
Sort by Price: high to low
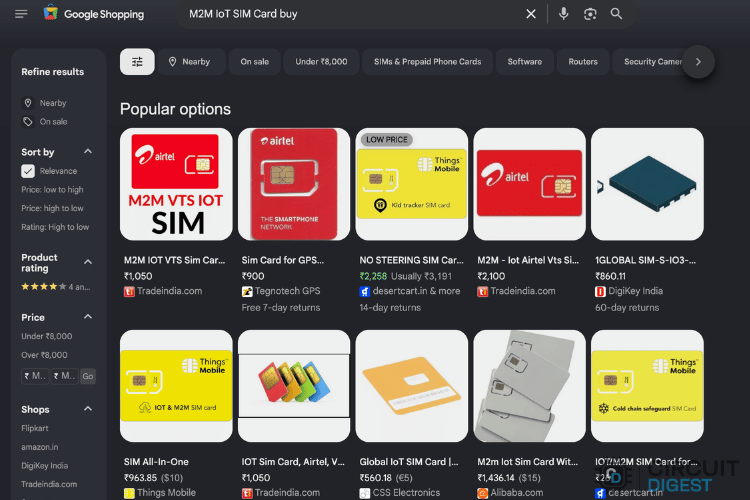[52, 208]
